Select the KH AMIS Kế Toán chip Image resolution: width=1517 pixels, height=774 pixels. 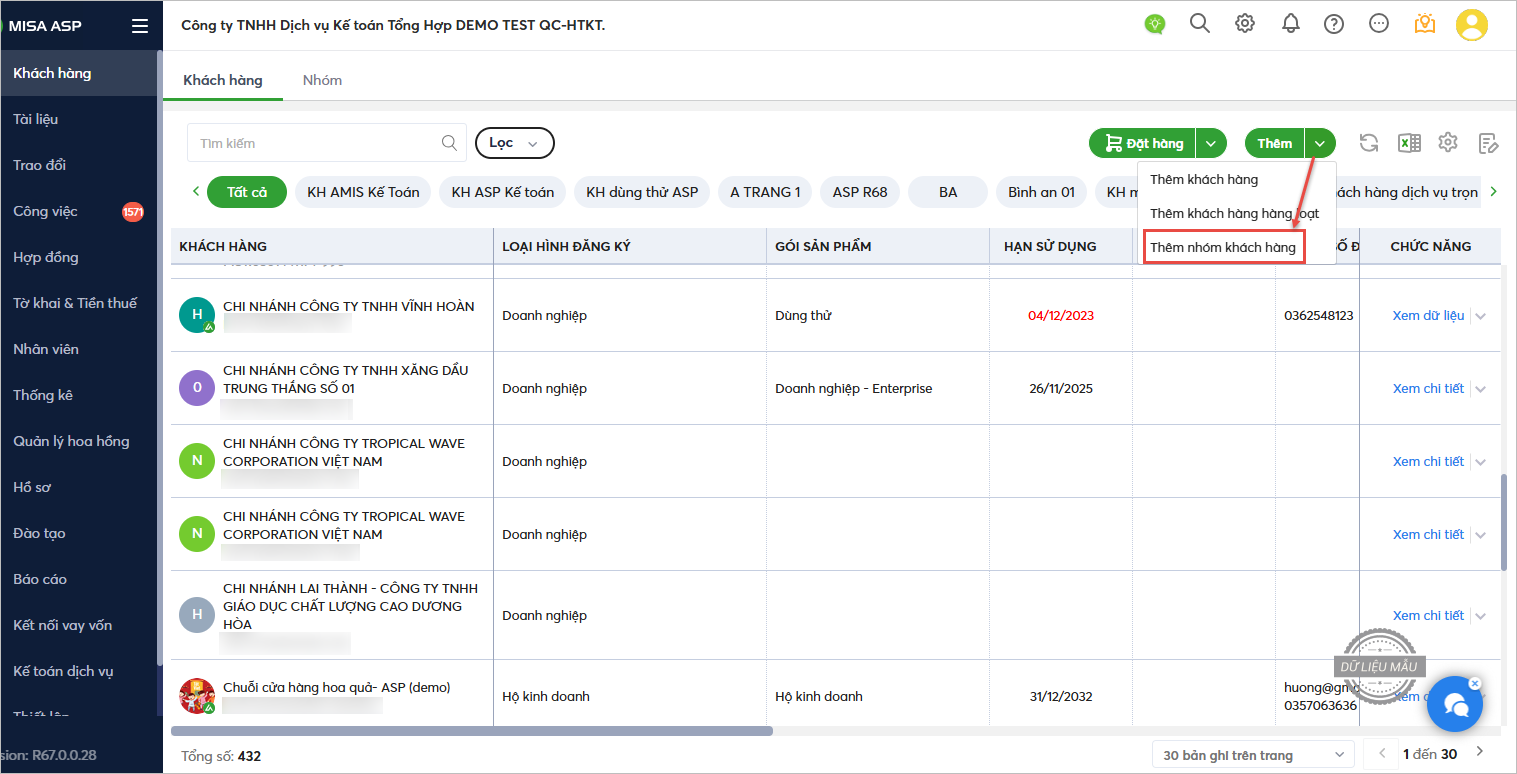click(x=363, y=192)
